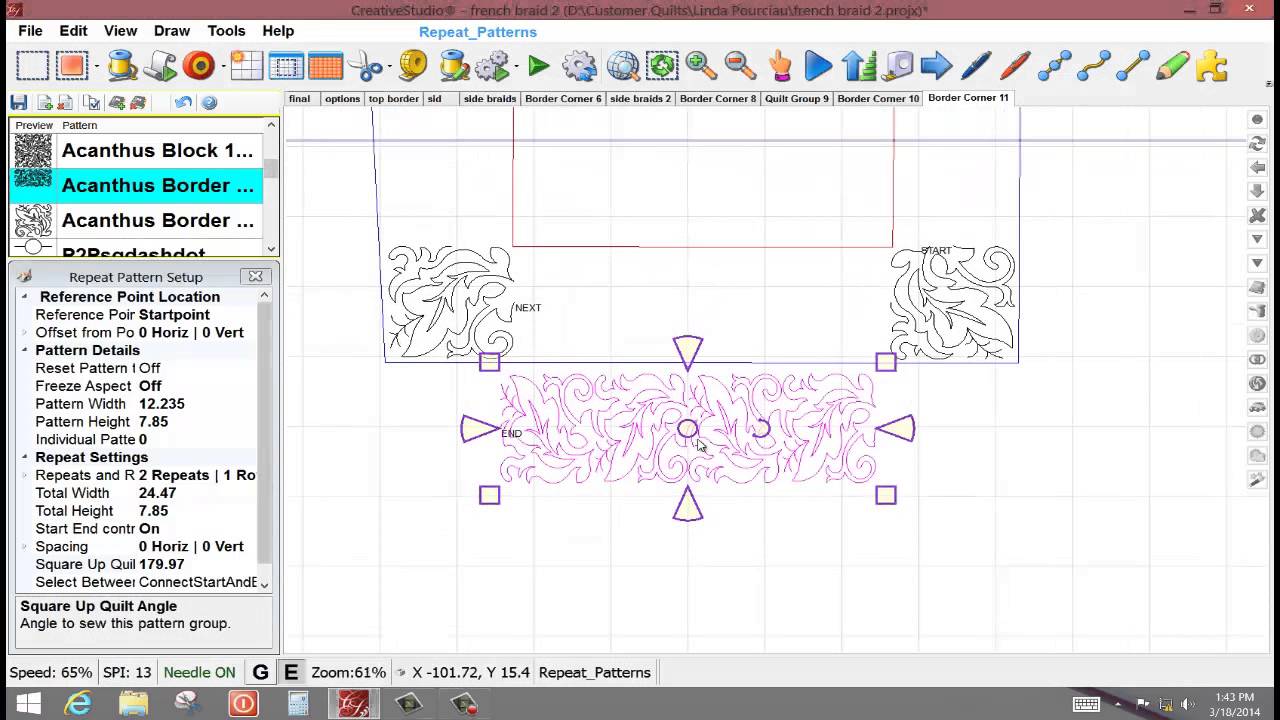This screenshot has height=720, width=1280.
Task: Click the measuring tape icon
Action: point(412,67)
